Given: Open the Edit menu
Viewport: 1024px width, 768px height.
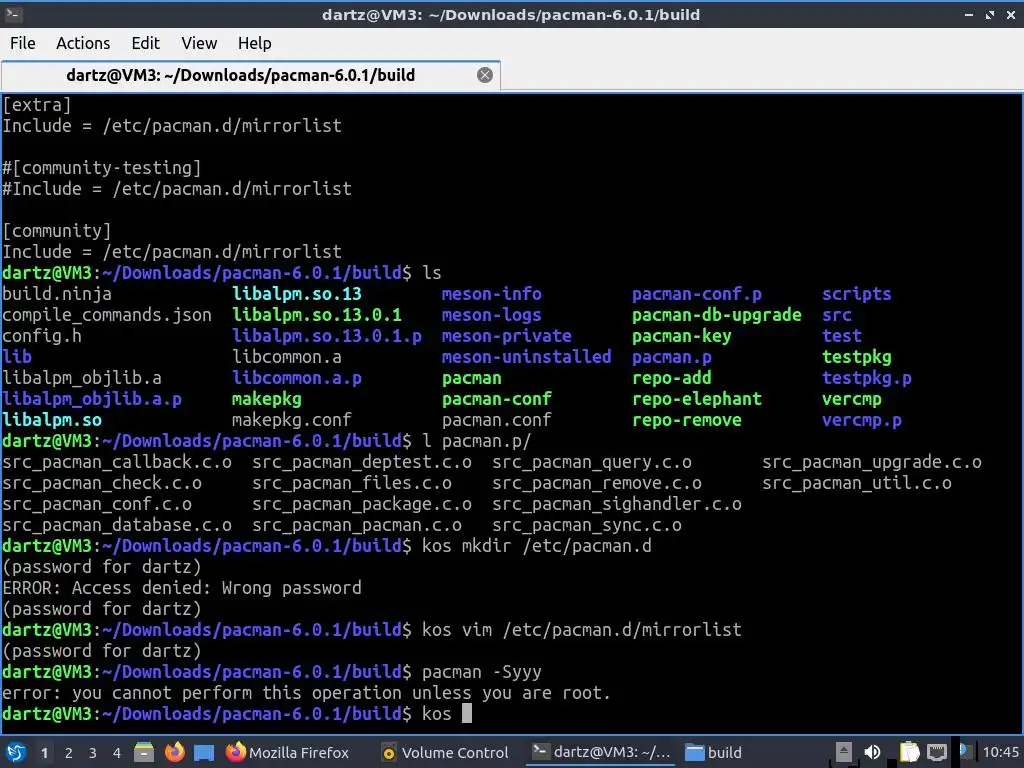Looking at the screenshot, I should pyautogui.click(x=145, y=43).
